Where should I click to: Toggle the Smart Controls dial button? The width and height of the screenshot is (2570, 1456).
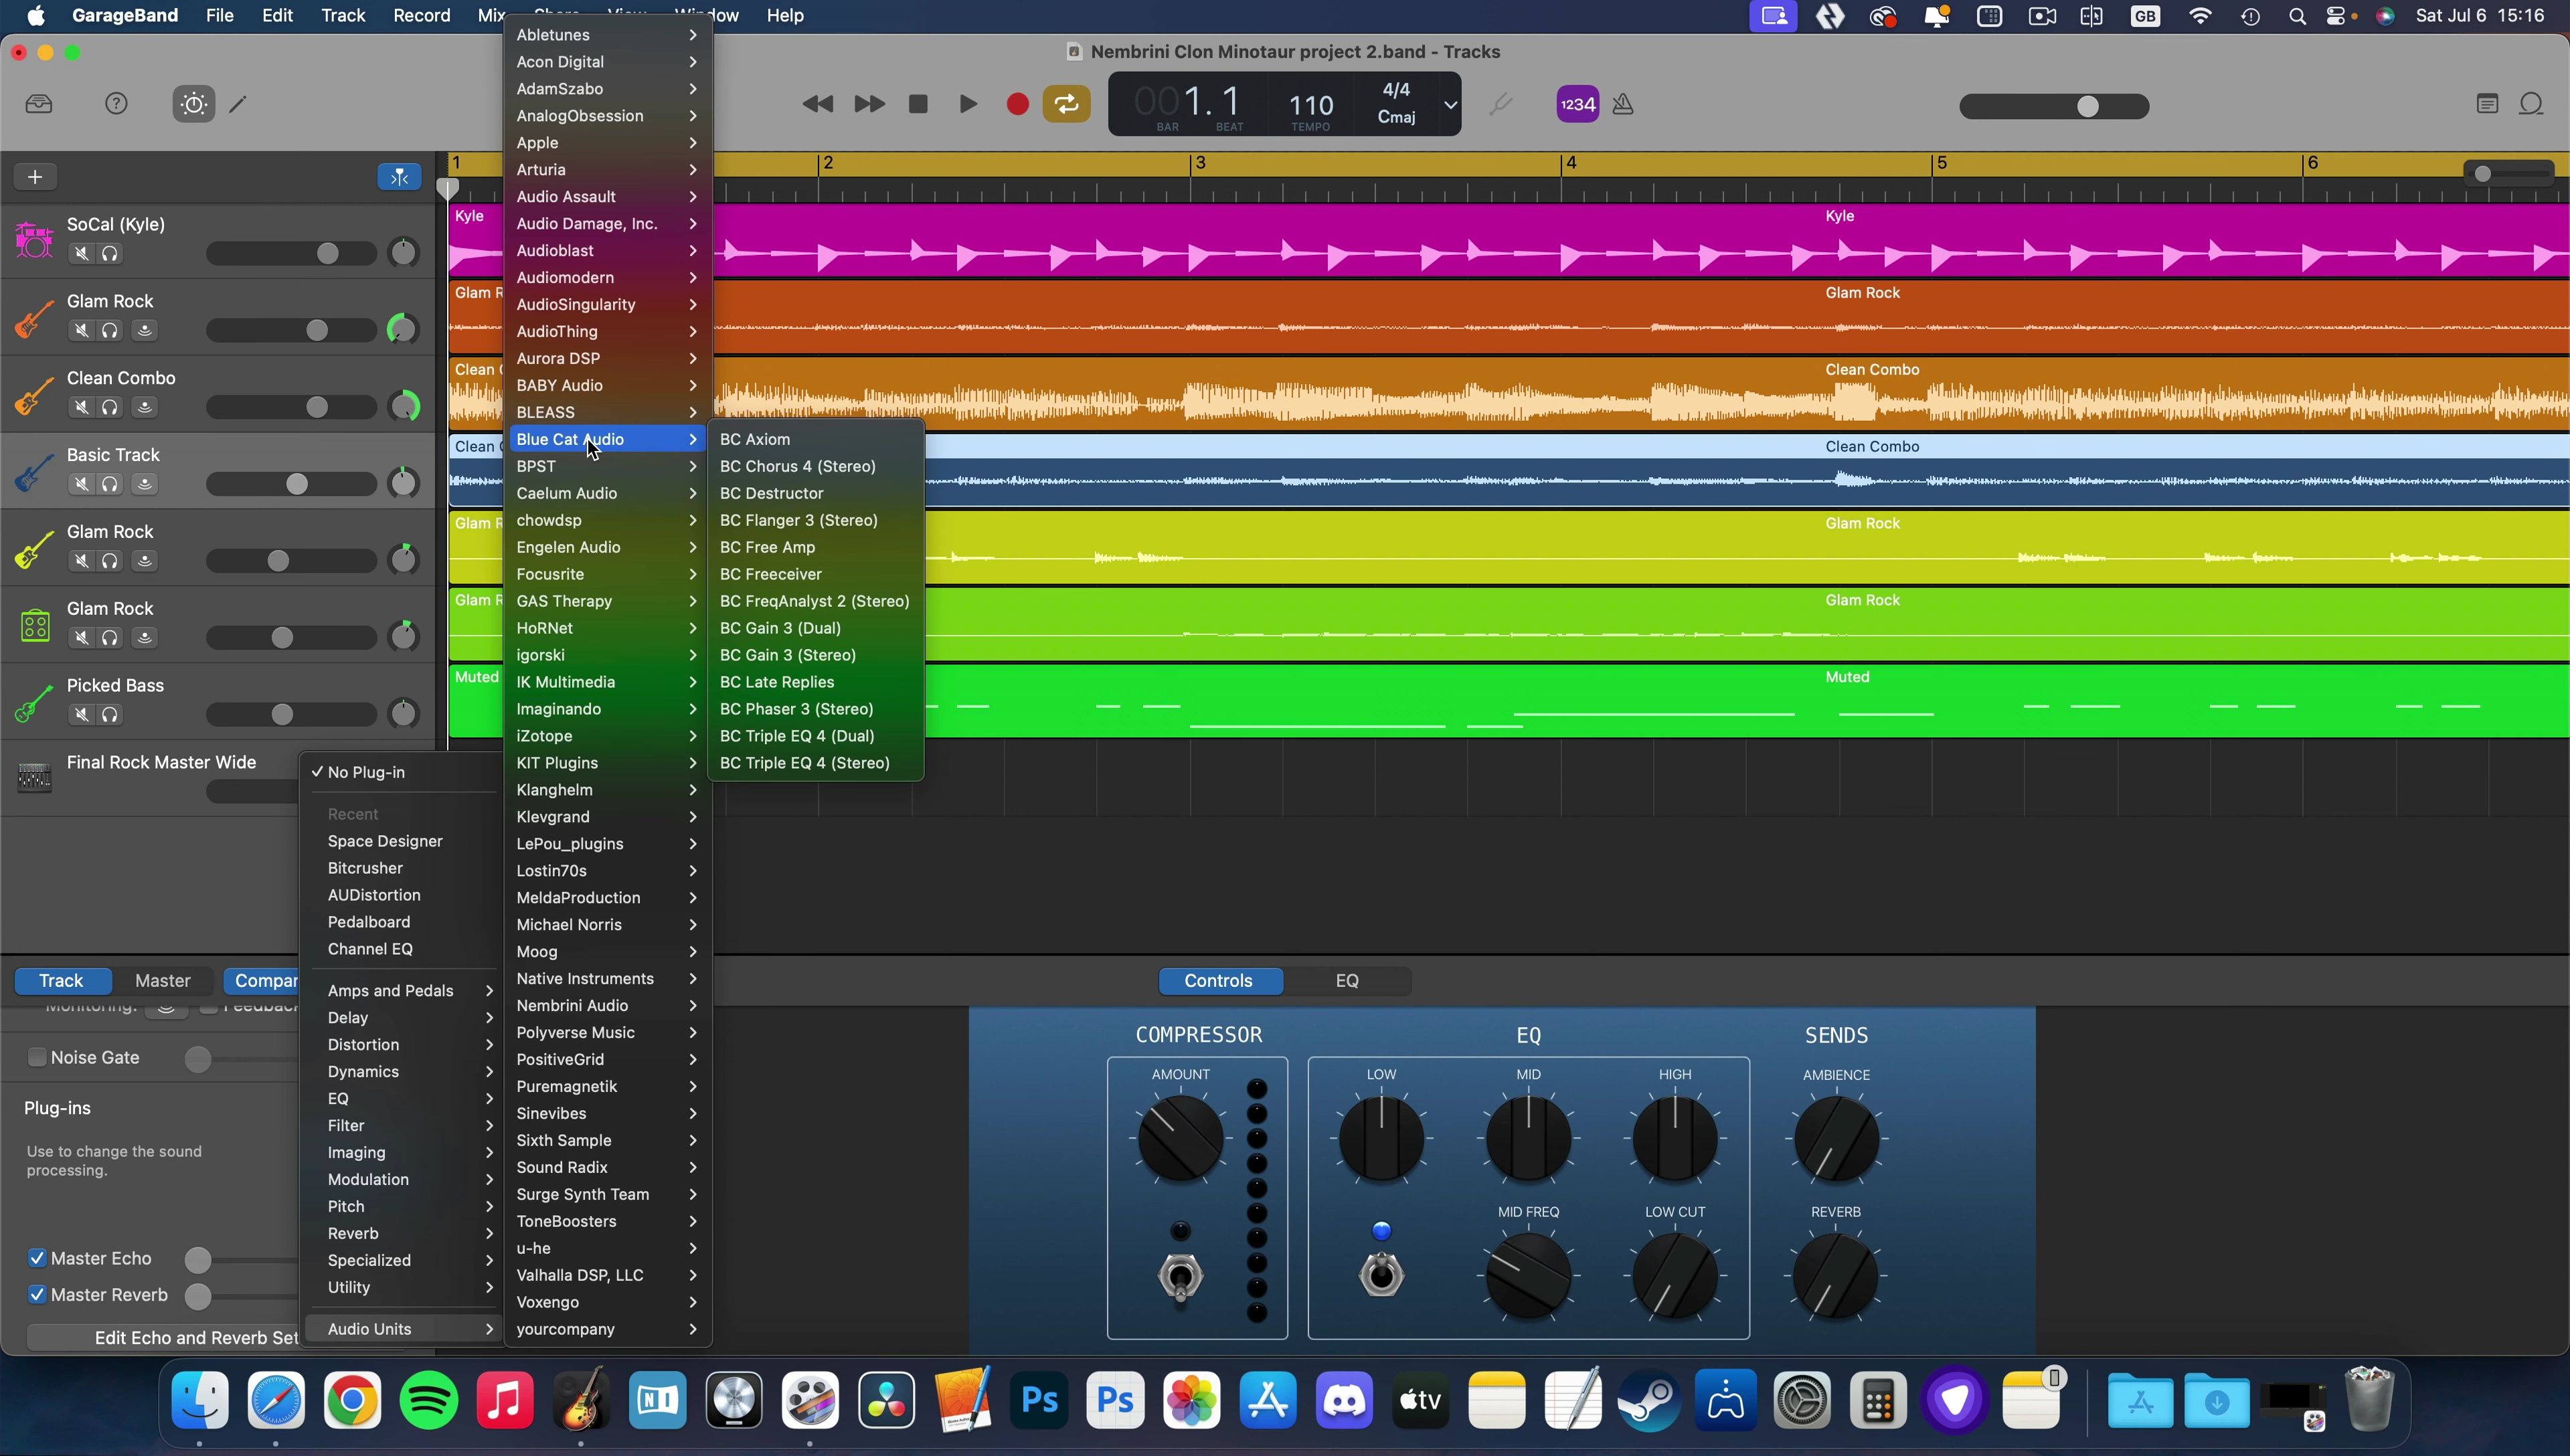coord(194,104)
